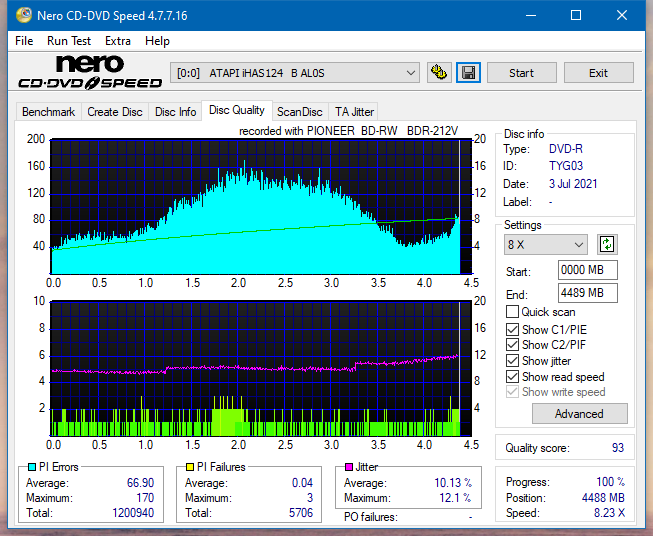Viewport: 653px width, 536px height.
Task: Toggle Show read speed checkbox
Action: click(512, 376)
